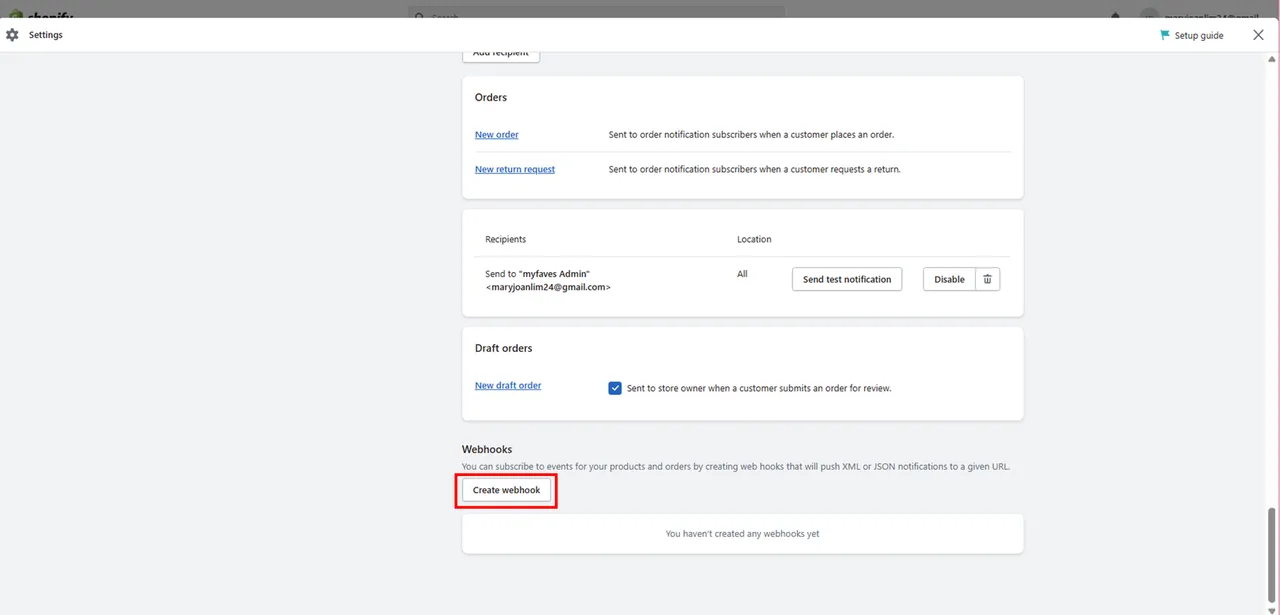The image size is (1280, 615).
Task: Delete the myfaves Admin recipient with trash icon
Action: pyautogui.click(x=987, y=279)
